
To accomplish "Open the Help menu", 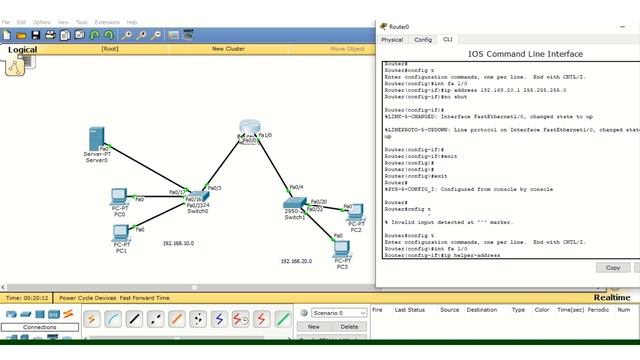I will [x=132, y=22].
